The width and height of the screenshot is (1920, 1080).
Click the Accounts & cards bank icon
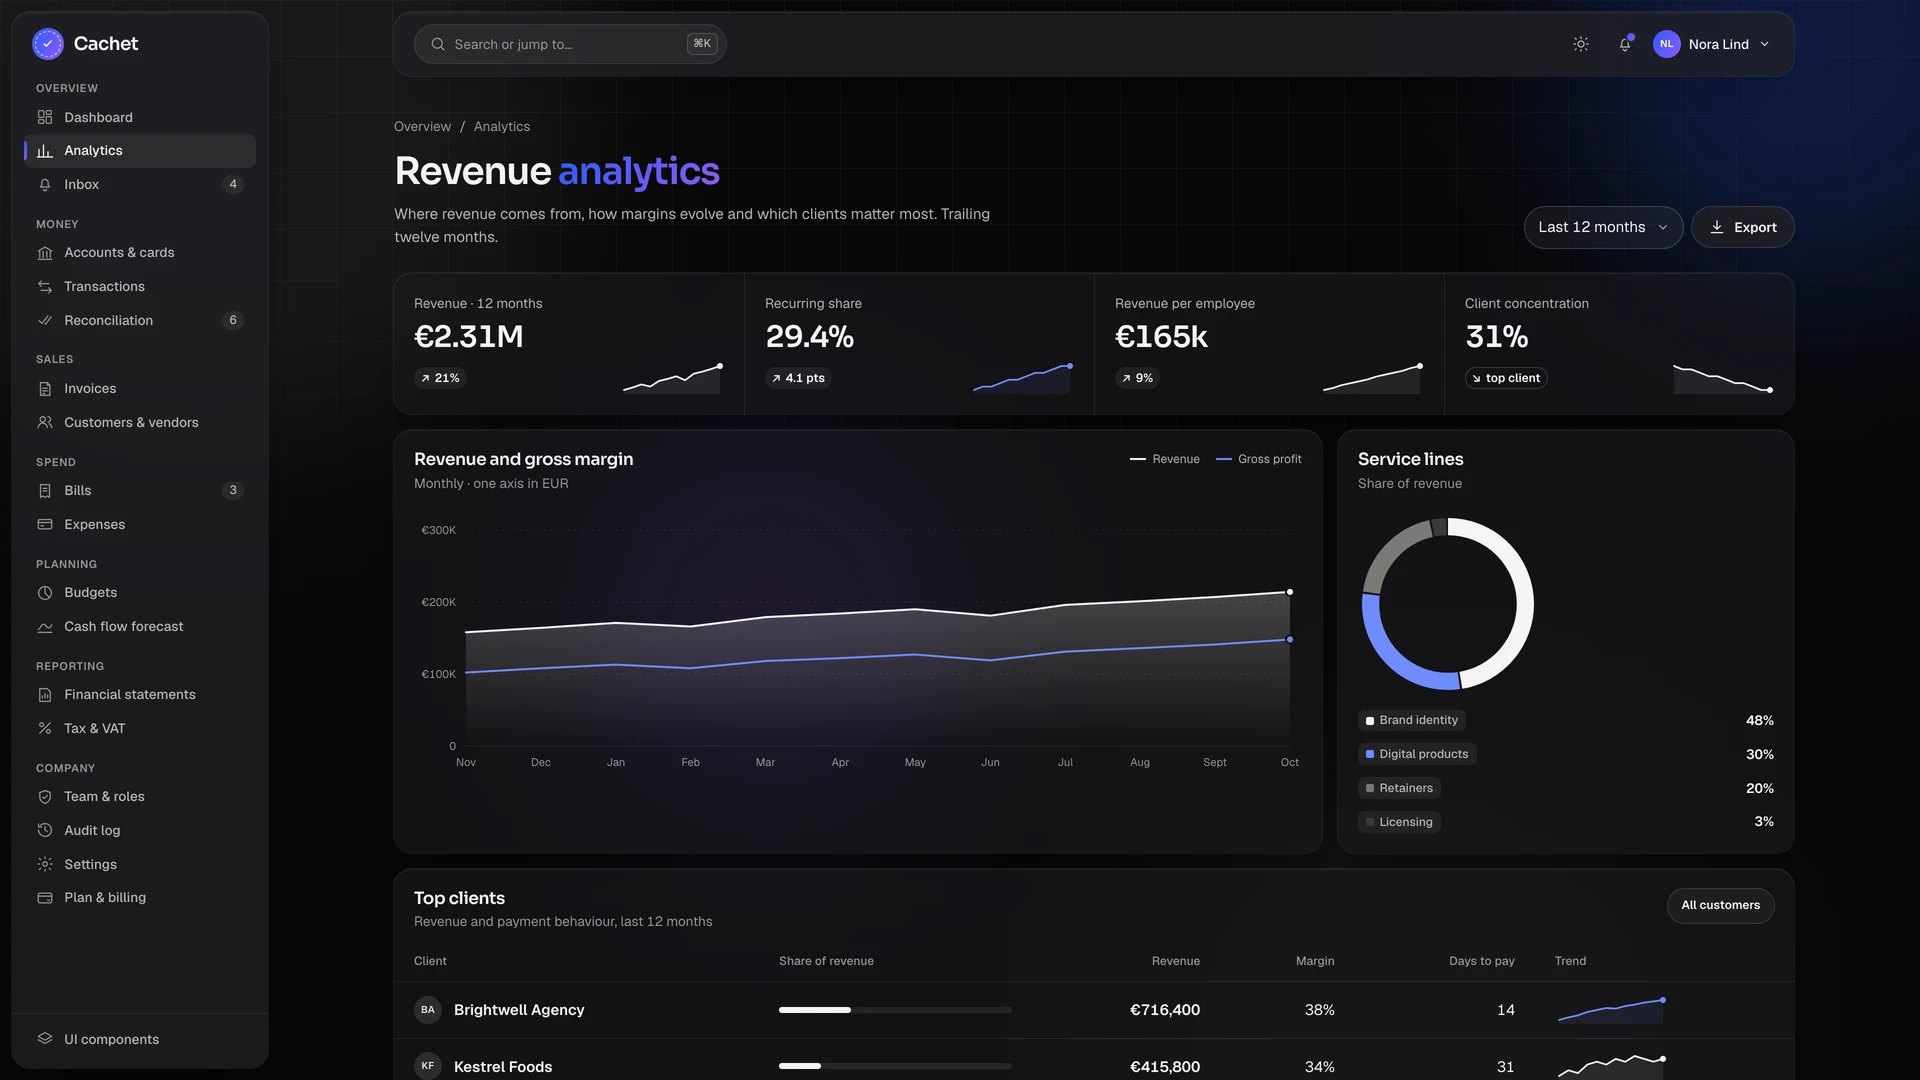(45, 253)
